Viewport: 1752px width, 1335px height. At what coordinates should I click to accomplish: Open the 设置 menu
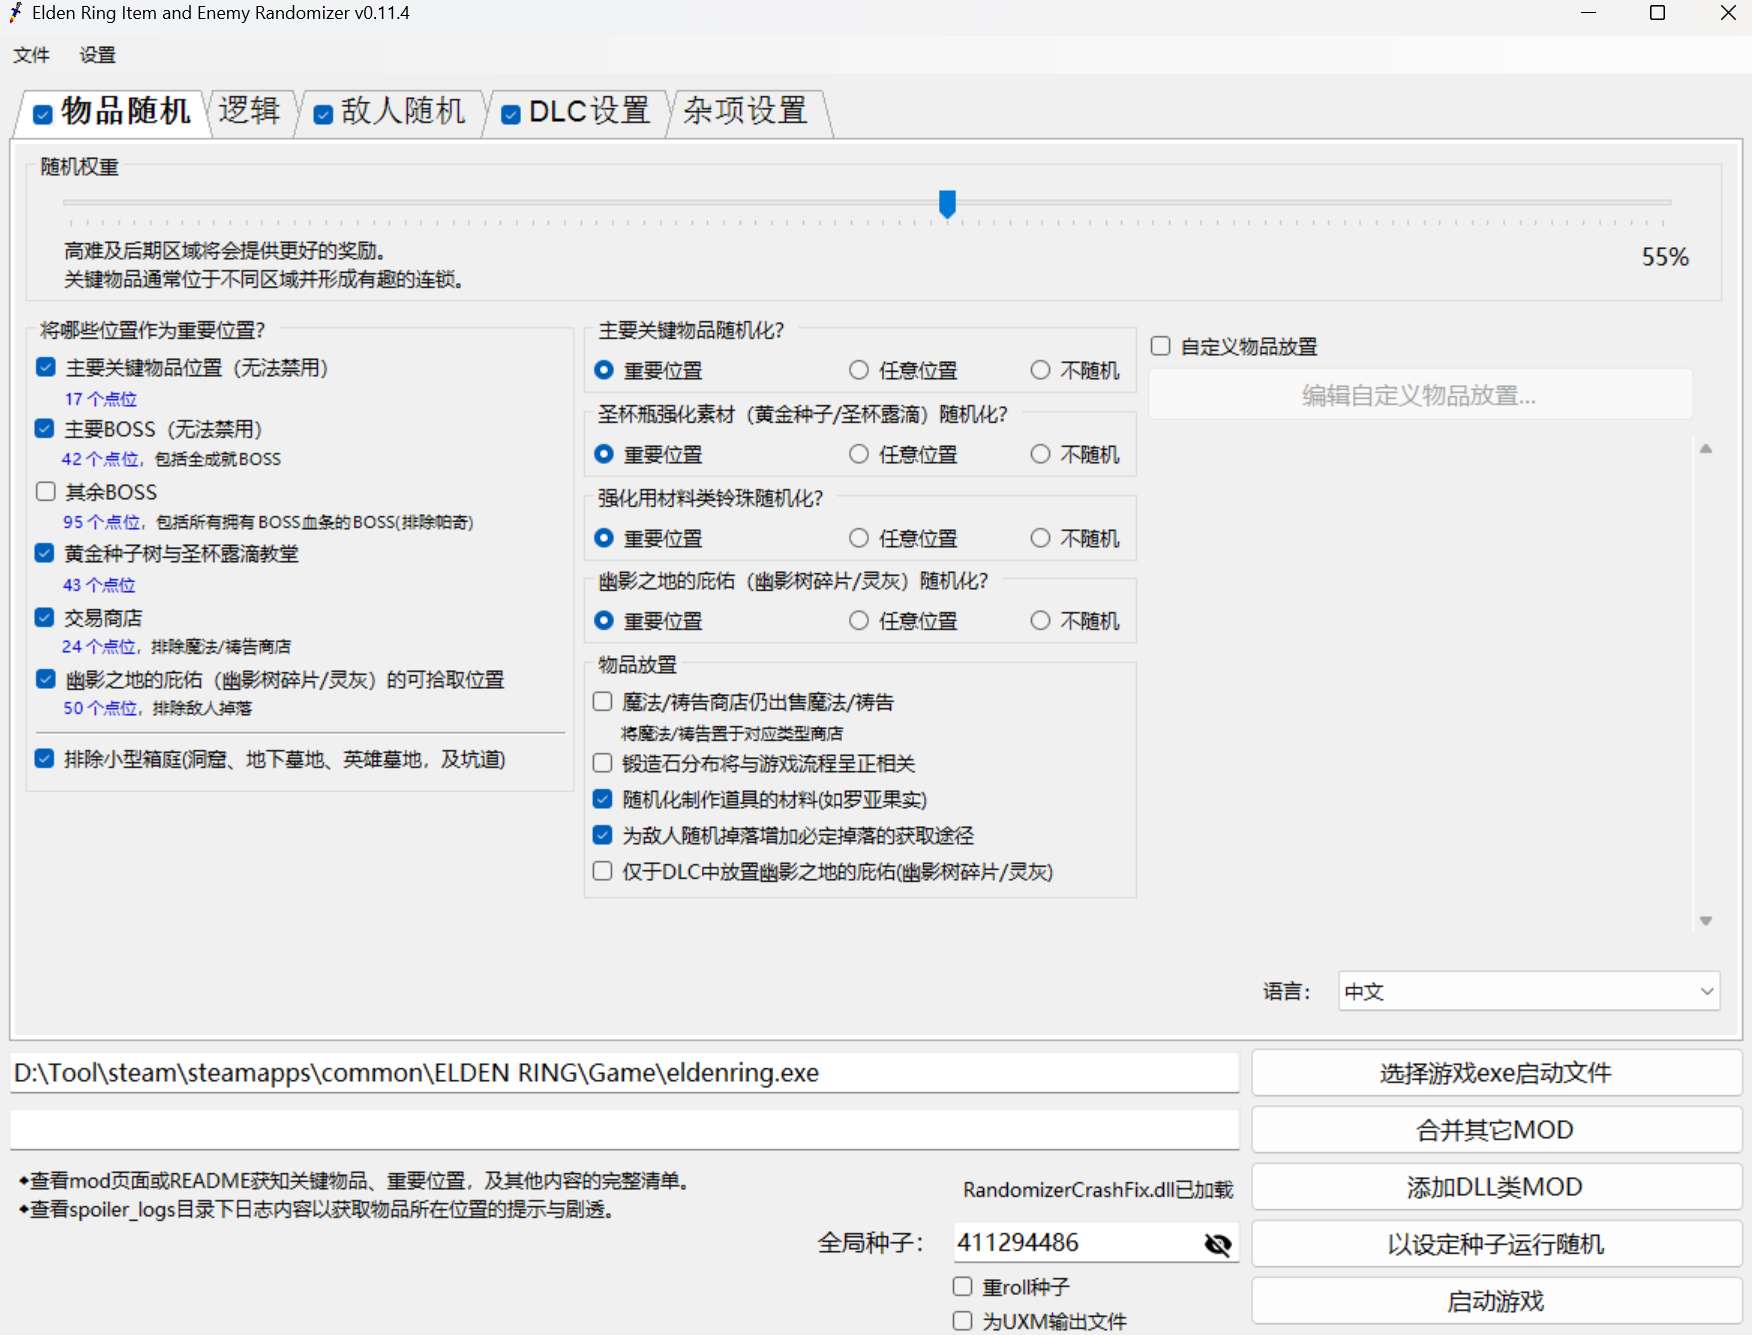coord(96,55)
